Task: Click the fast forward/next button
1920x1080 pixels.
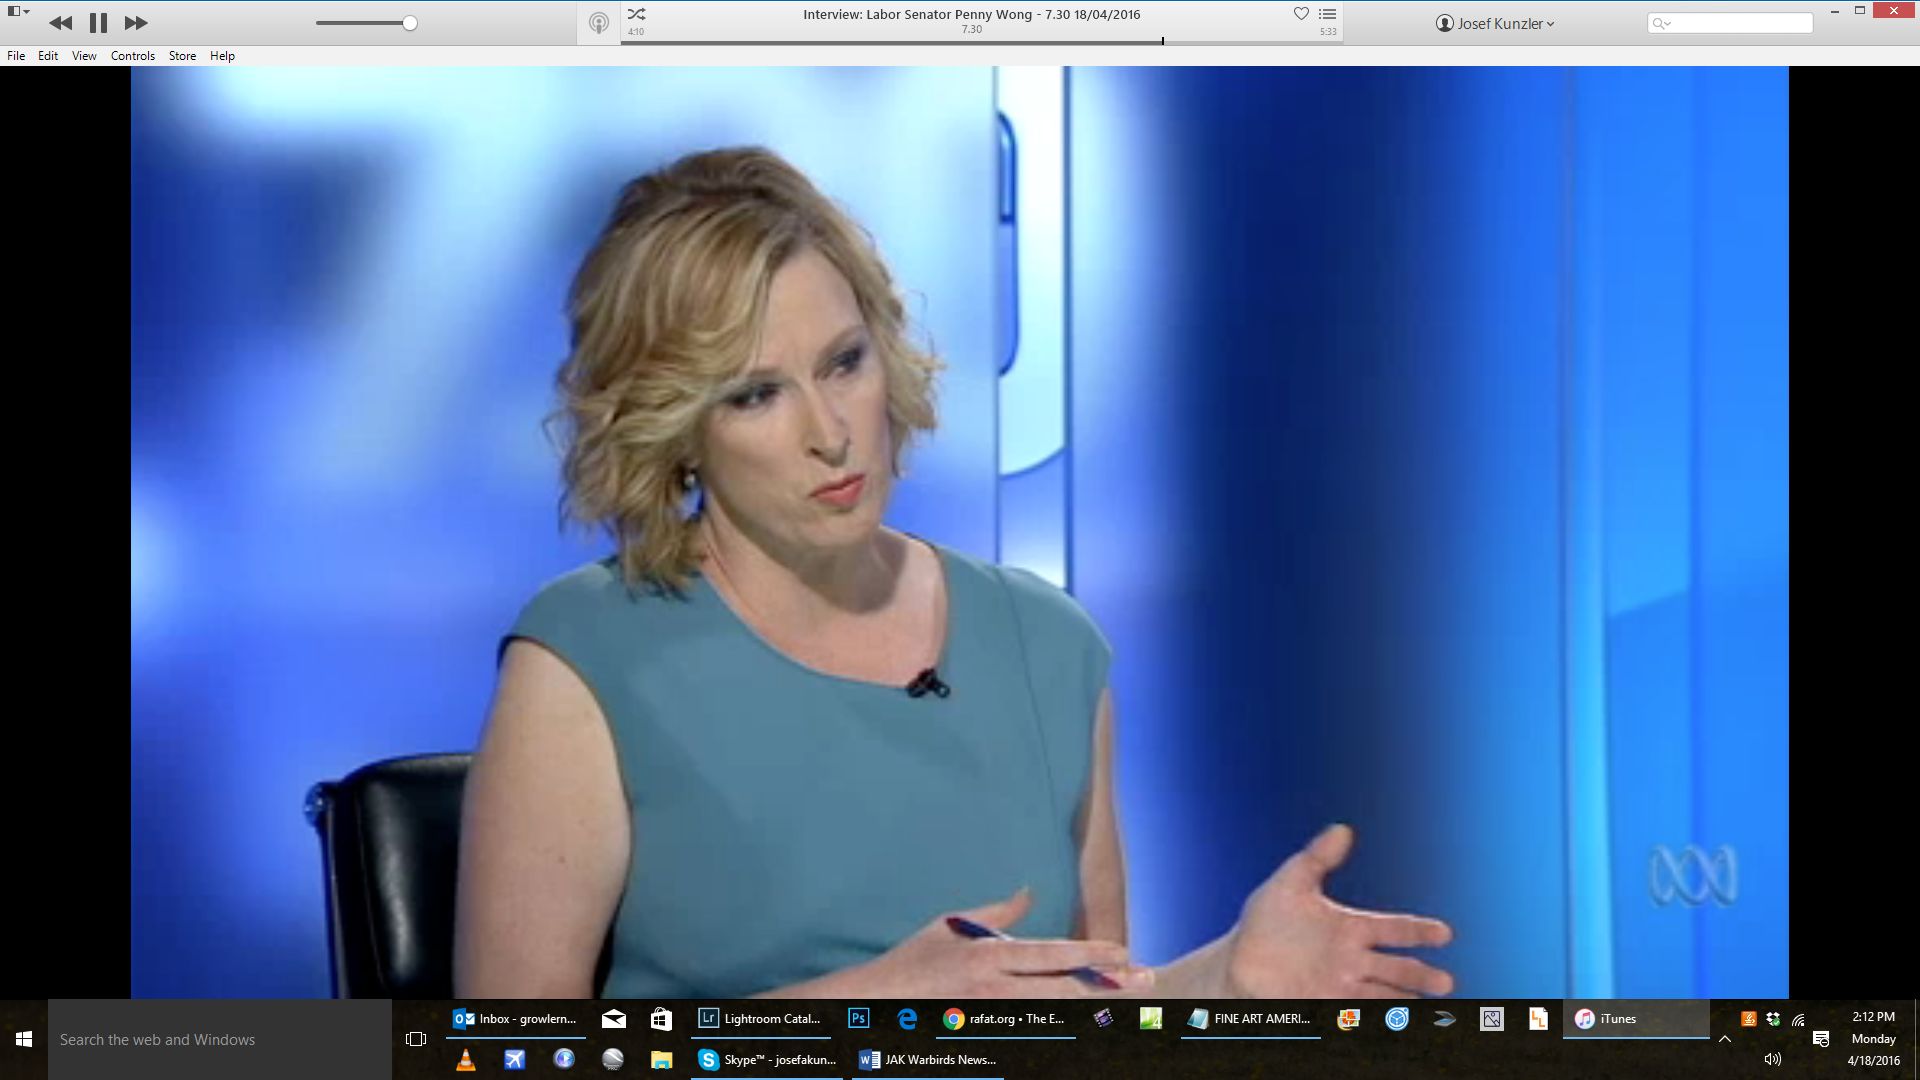Action: 136,23
